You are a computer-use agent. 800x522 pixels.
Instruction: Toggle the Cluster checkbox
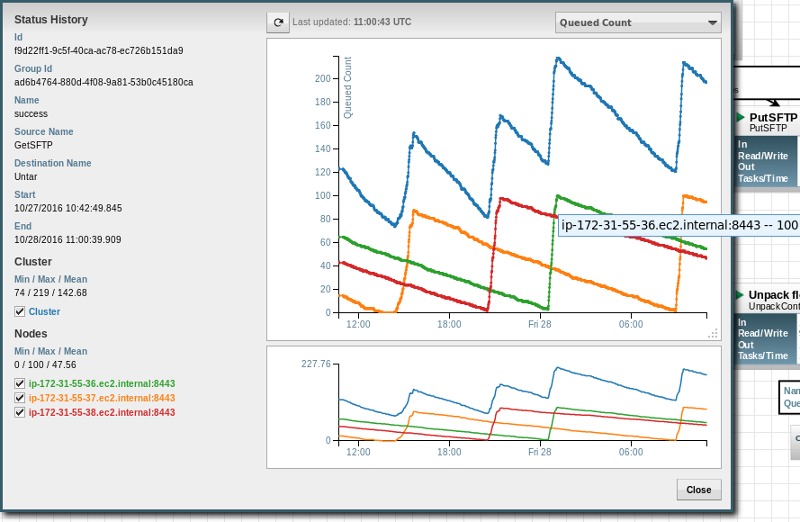20,312
